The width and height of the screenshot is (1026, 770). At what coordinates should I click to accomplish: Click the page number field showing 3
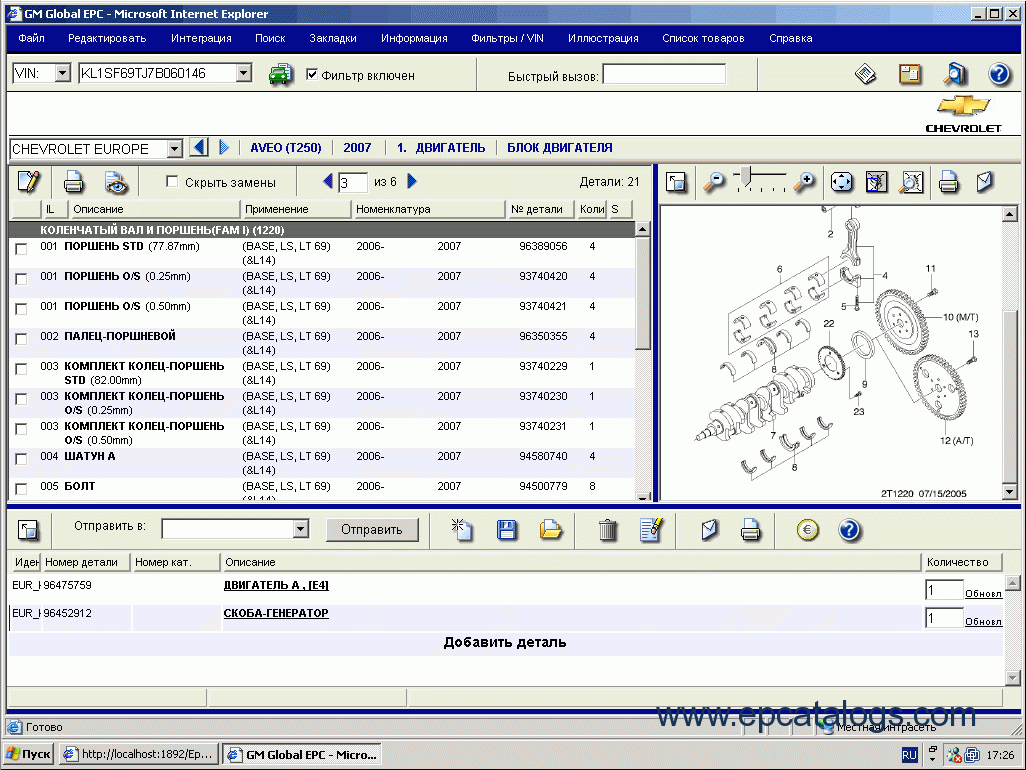click(352, 183)
